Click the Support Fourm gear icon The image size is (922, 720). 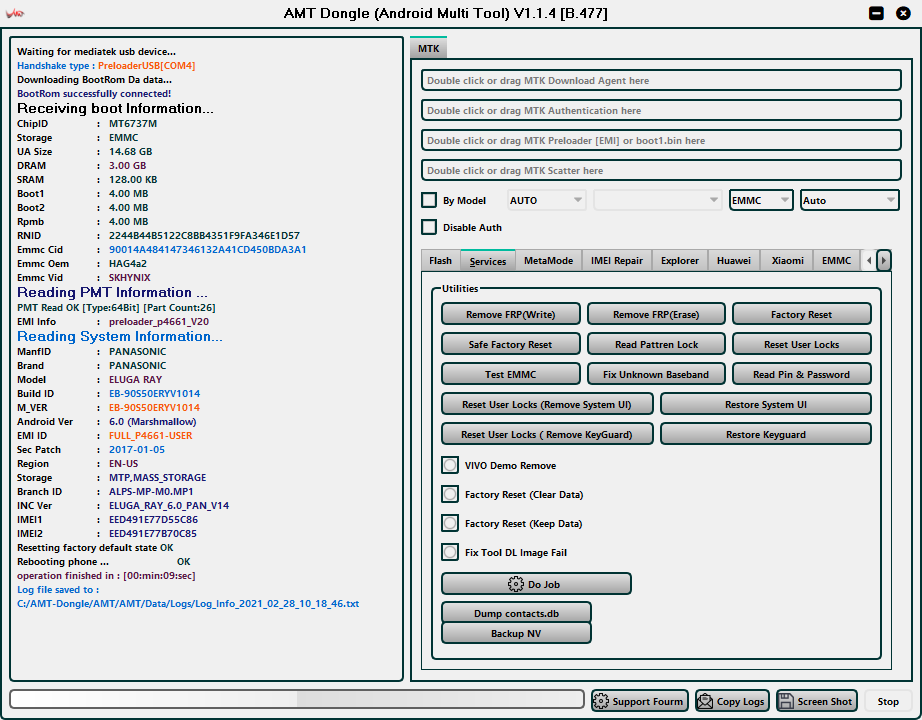(601, 701)
